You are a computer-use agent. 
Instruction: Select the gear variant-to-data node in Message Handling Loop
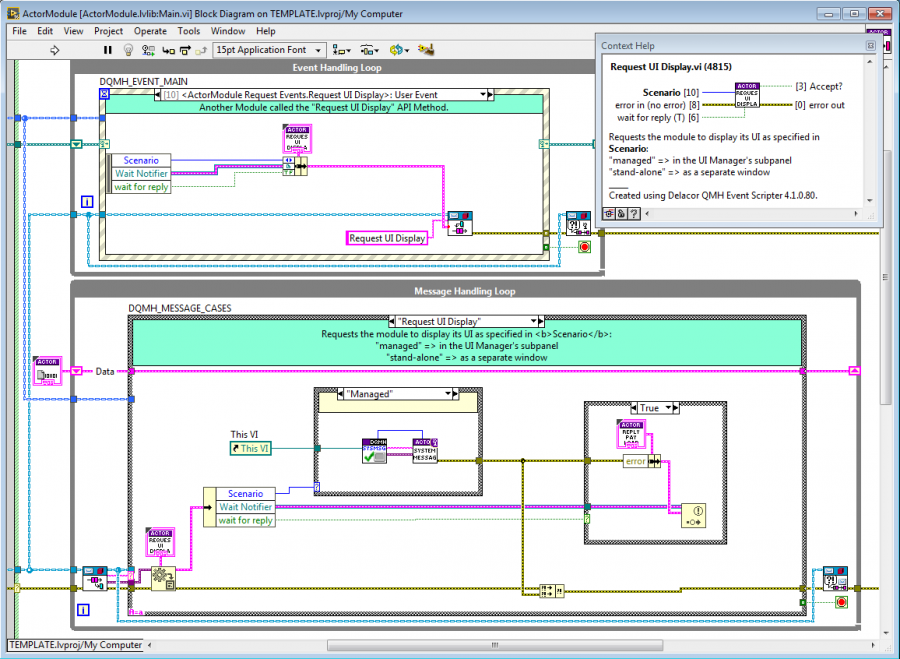pyautogui.click(x=164, y=579)
